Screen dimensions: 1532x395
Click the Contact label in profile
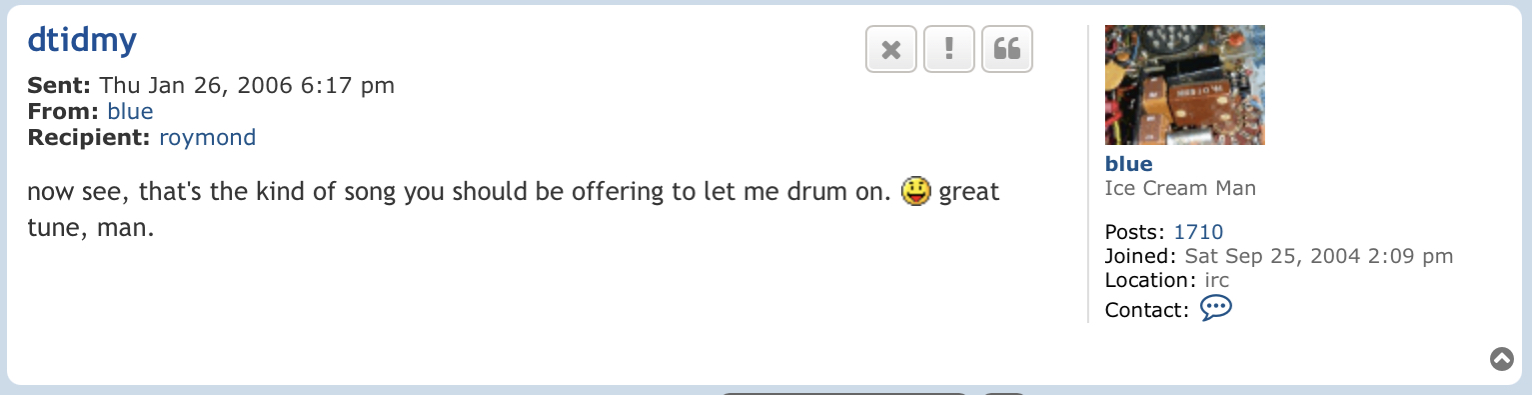pos(1147,310)
